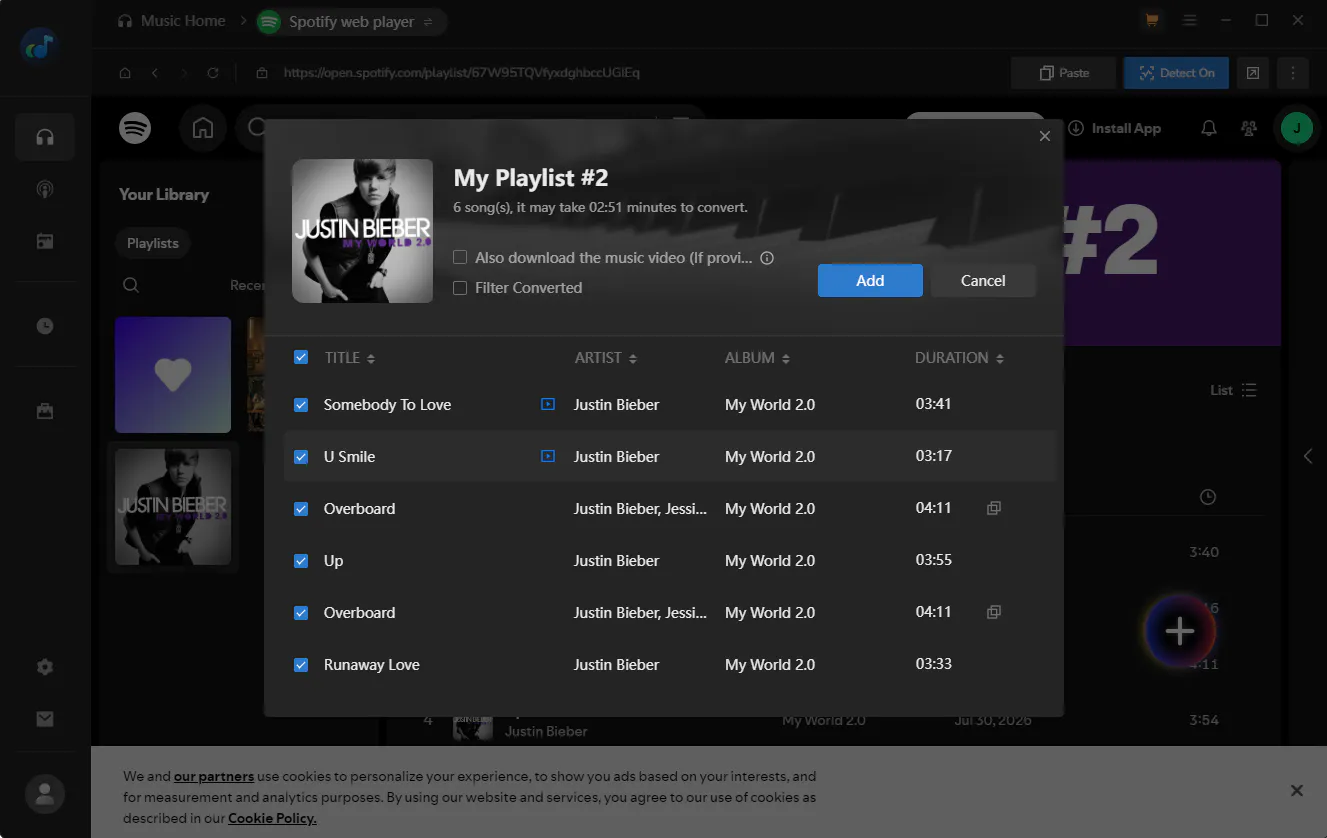Click the user profile avatar at sidebar bottom

point(45,794)
